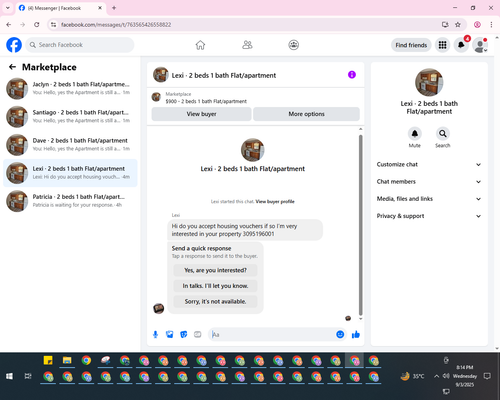Search in conversation magnifier icon
This screenshot has height=400, width=500.
point(443,134)
